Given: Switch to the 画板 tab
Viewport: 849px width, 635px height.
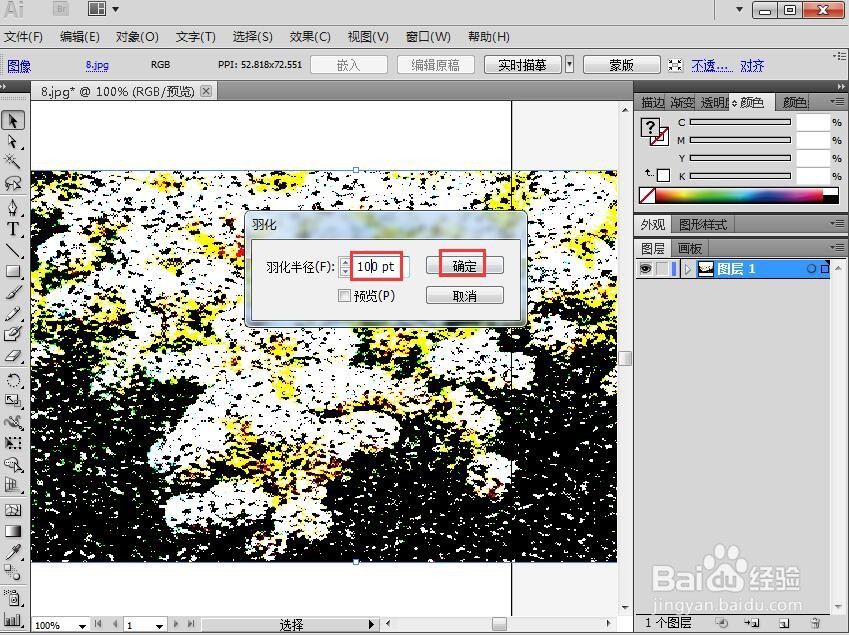Looking at the screenshot, I should click(689, 247).
